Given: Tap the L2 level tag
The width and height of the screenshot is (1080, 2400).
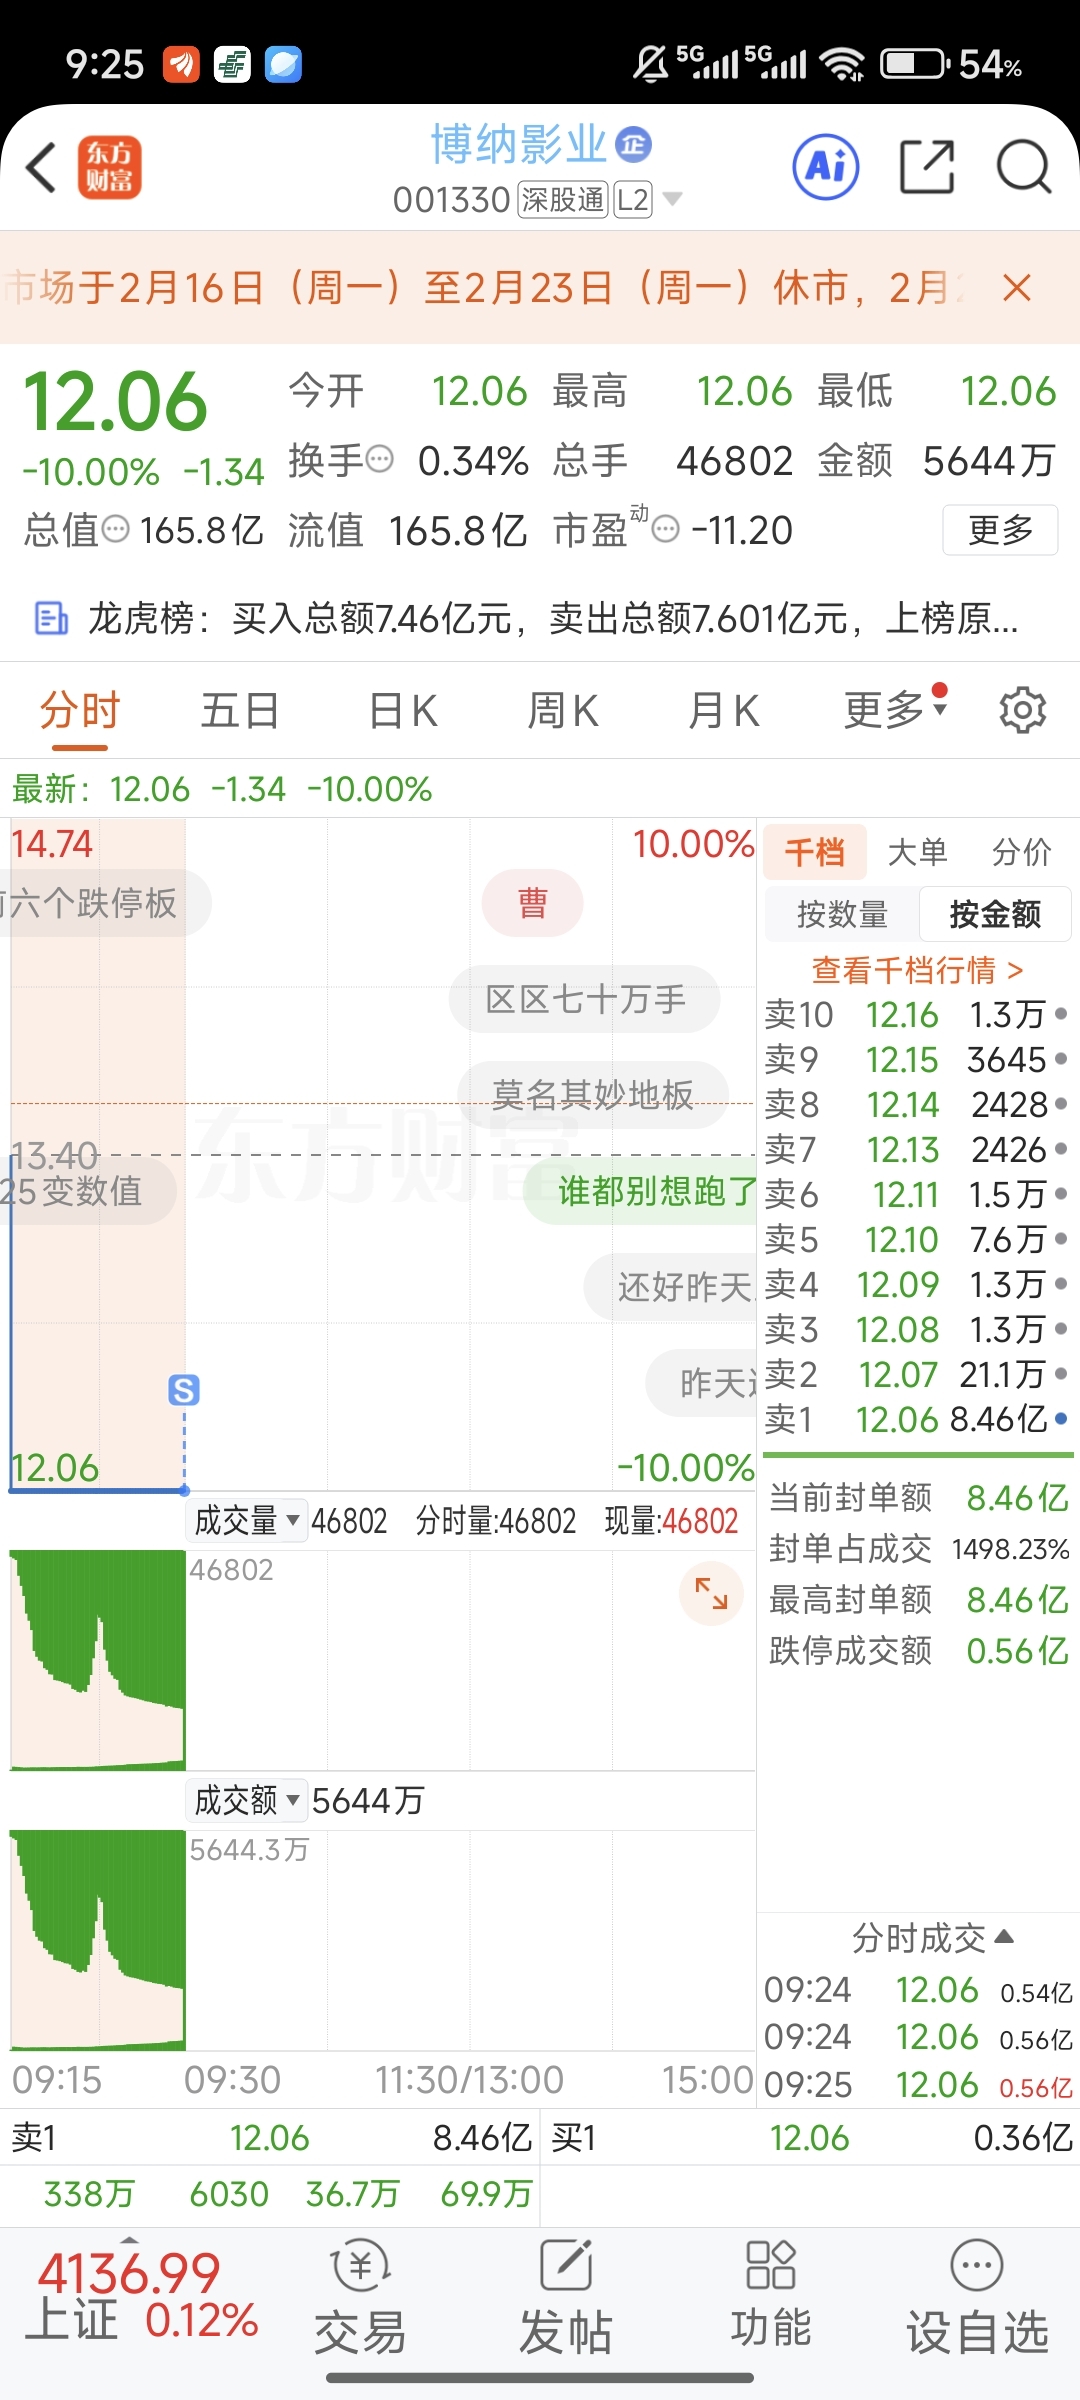Looking at the screenshot, I should point(633,200).
